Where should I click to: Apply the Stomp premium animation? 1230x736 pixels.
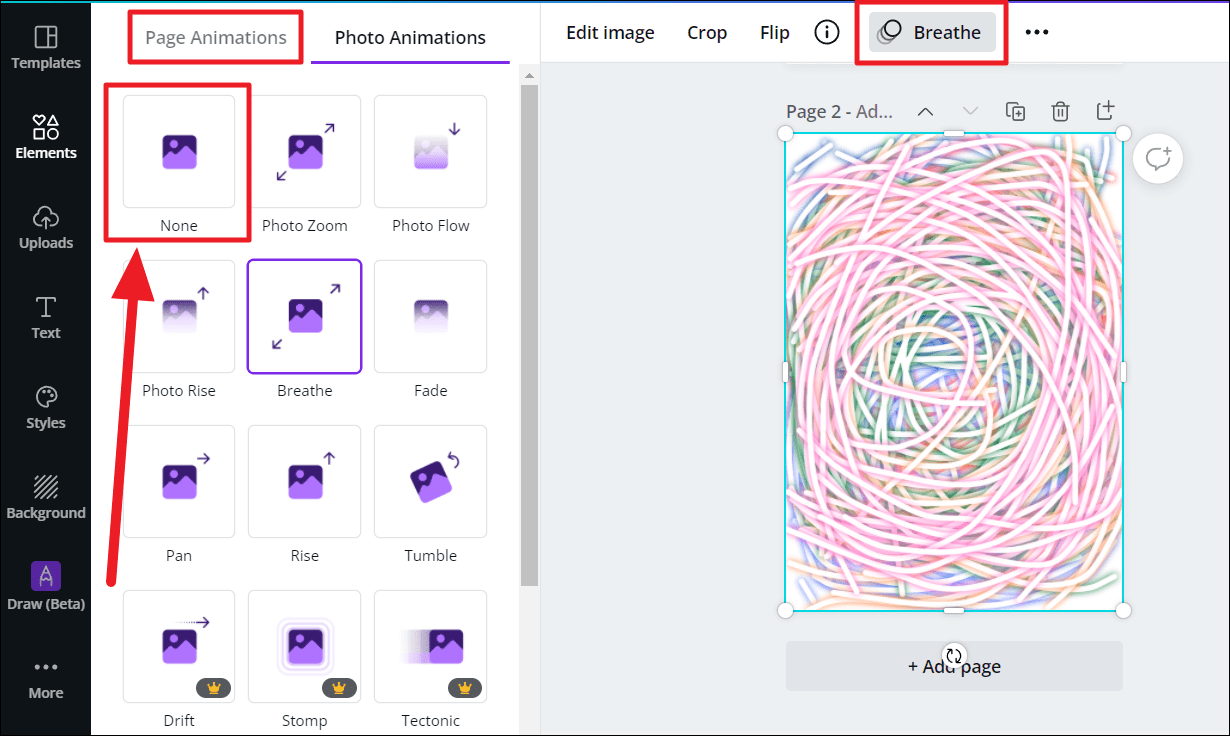304,646
